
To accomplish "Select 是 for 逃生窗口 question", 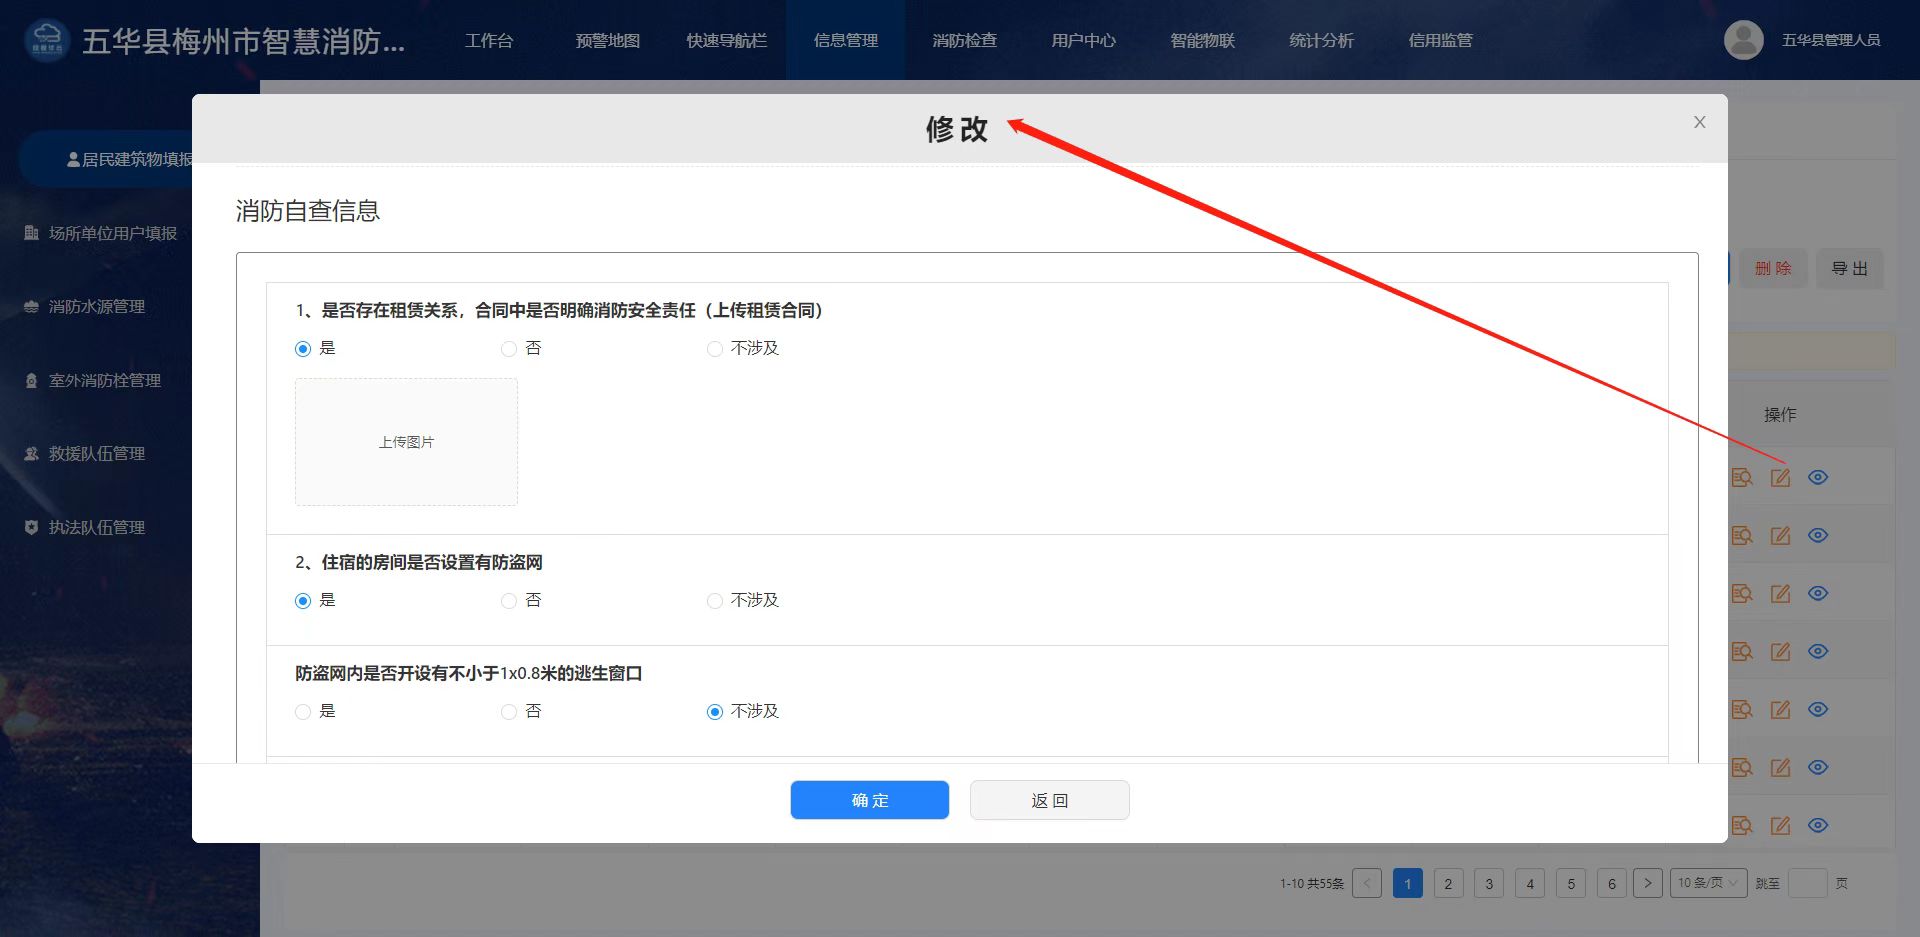I will (x=303, y=712).
